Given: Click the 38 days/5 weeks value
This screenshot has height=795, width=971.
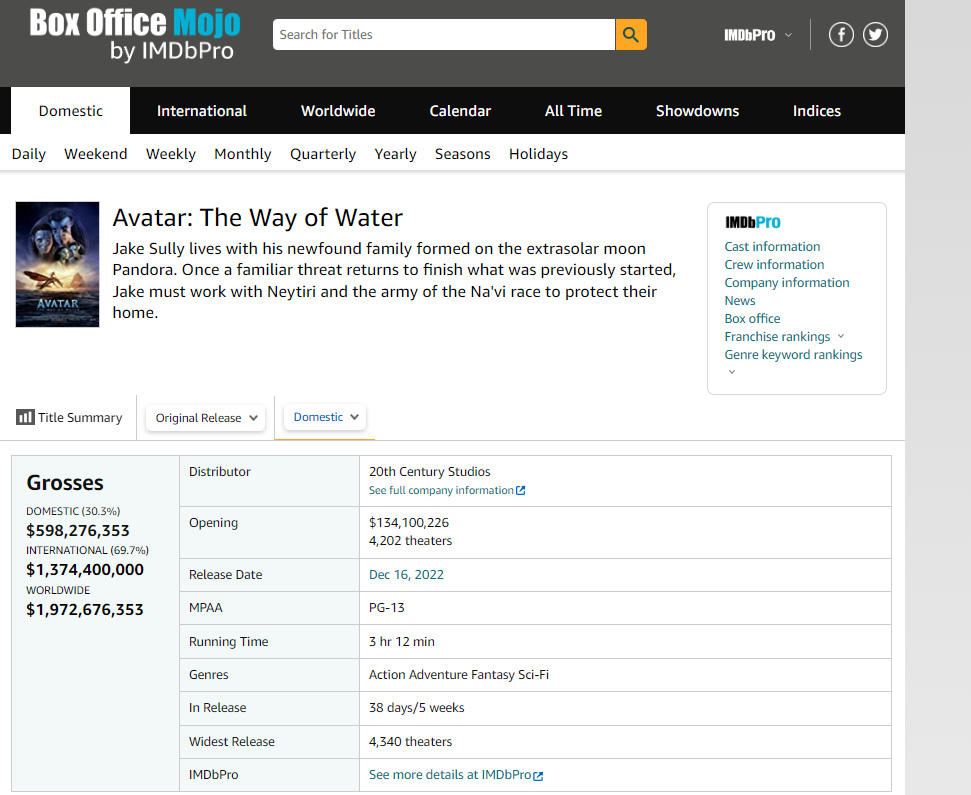Looking at the screenshot, I should (x=417, y=708).
